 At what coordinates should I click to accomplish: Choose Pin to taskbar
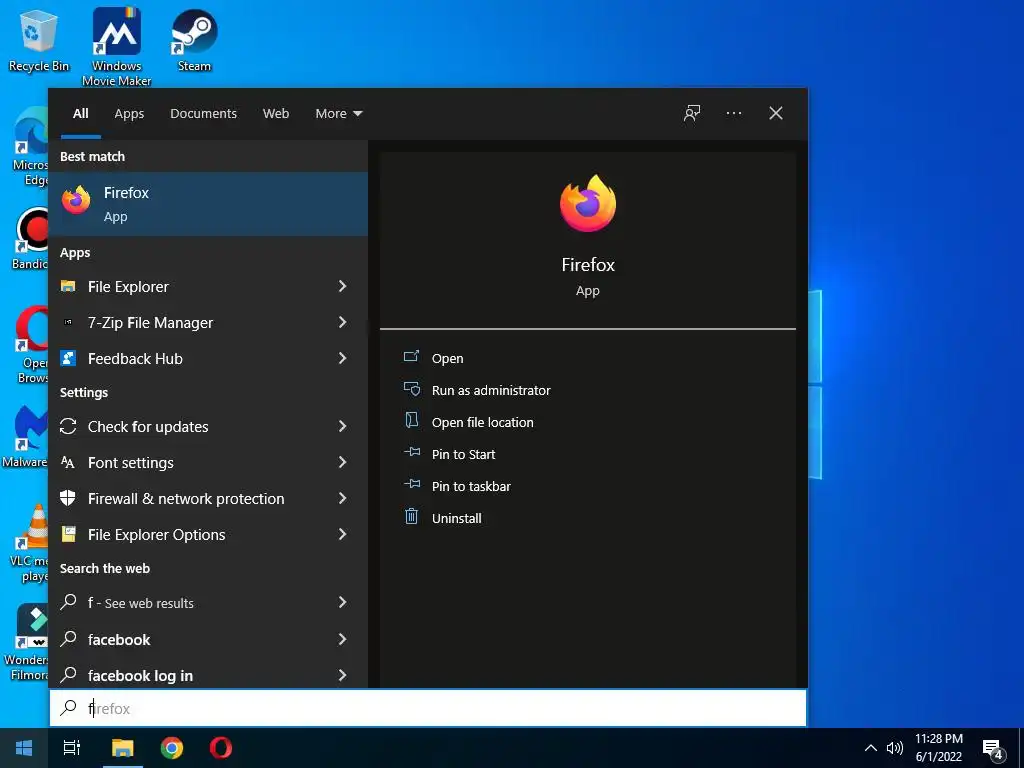click(472, 486)
